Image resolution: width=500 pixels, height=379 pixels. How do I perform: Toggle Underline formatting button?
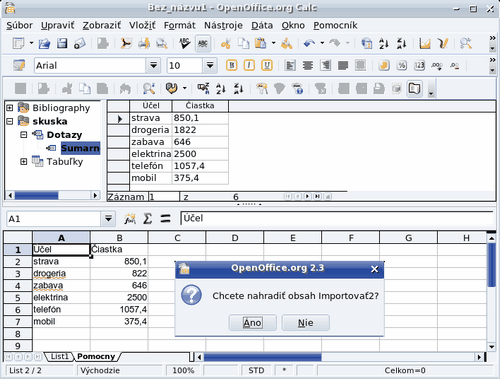(x=267, y=65)
